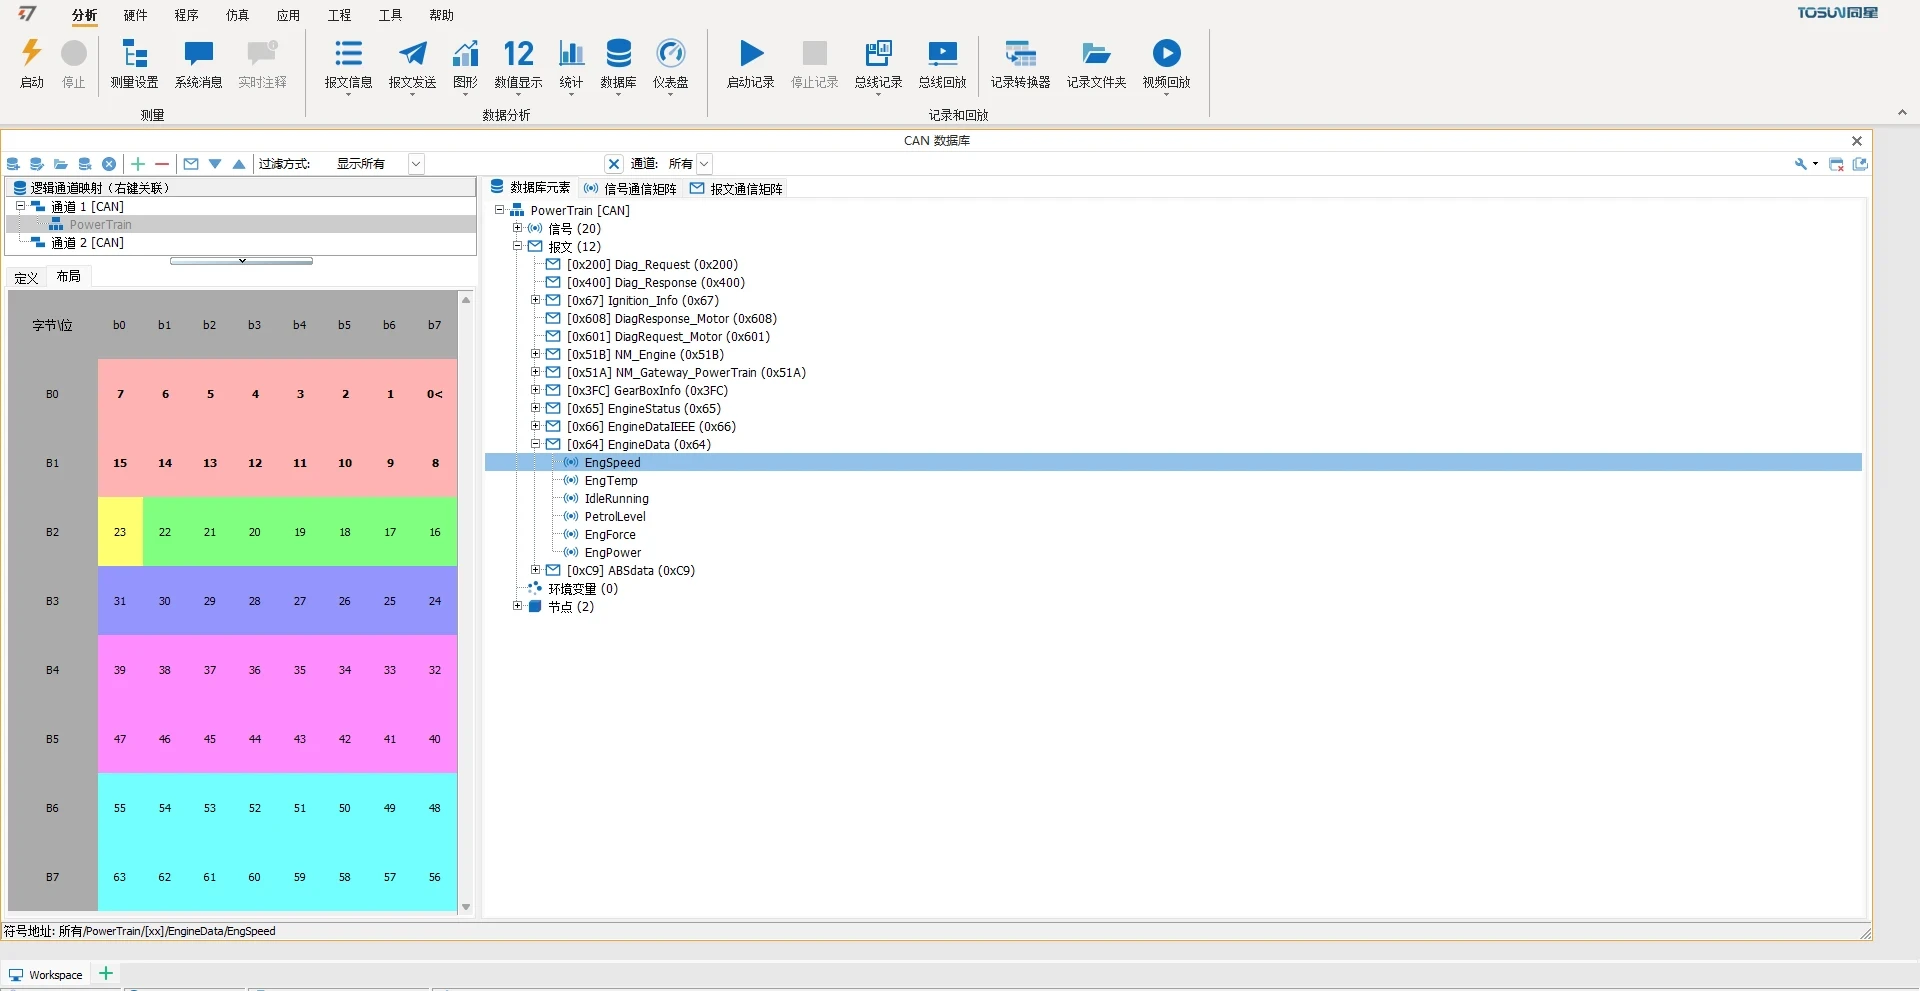The height and width of the screenshot is (991, 1920).
Task: Expand the [0xC9] ABSdata message
Action: point(536,571)
